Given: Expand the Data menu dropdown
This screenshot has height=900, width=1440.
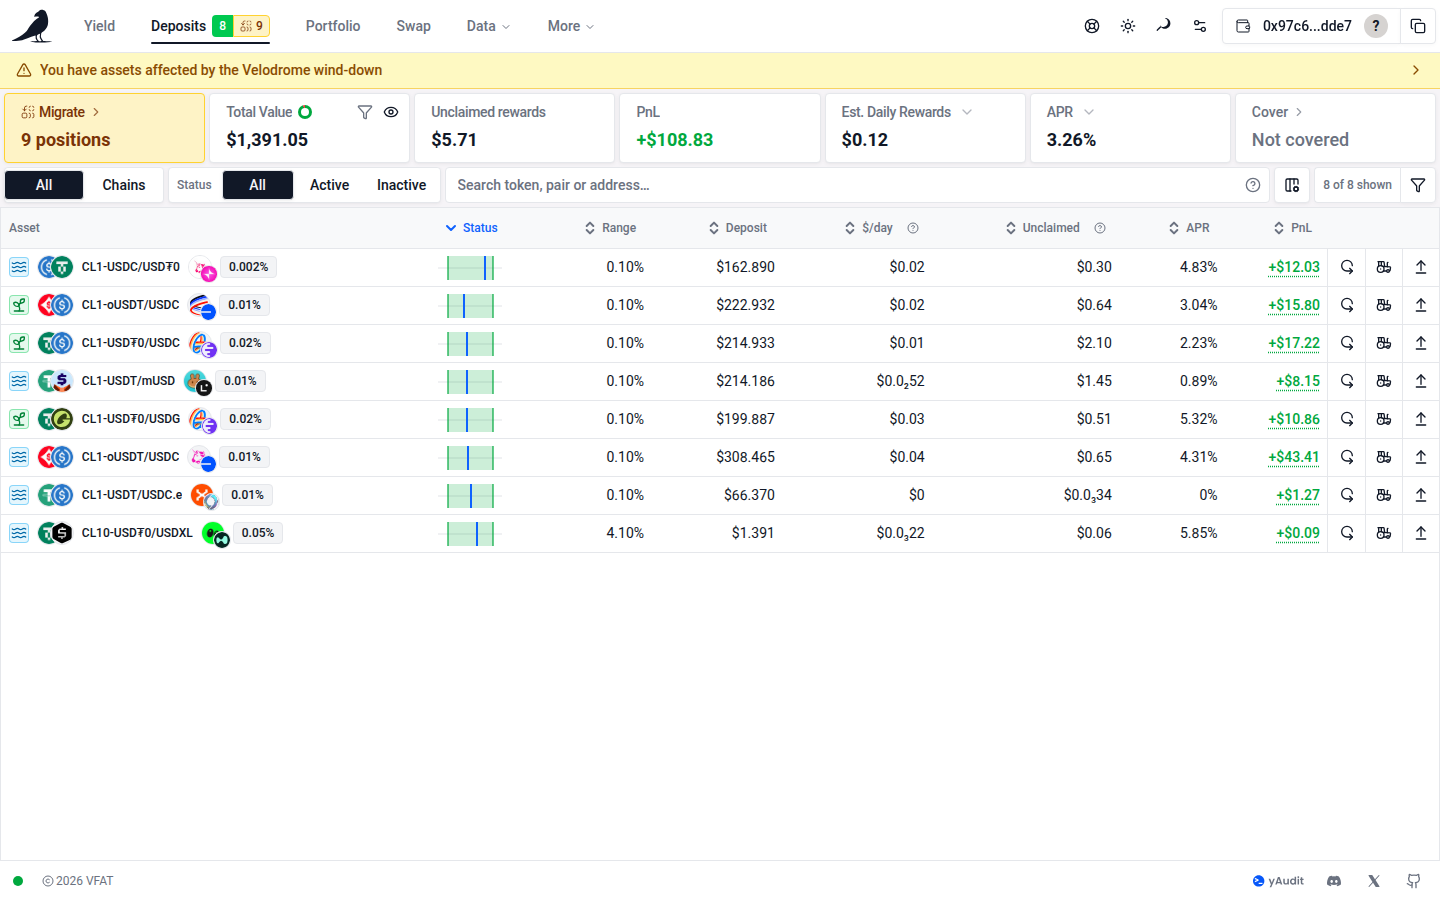Looking at the screenshot, I should (x=488, y=26).
